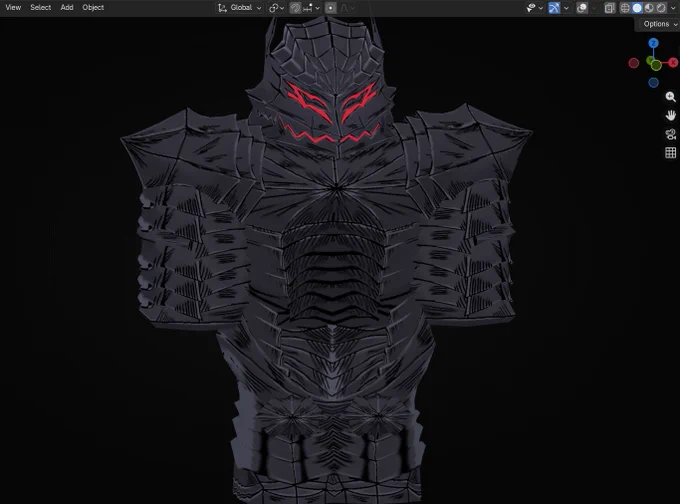Switch to solid viewport shading
The image size is (680, 504).
[x=637, y=8]
